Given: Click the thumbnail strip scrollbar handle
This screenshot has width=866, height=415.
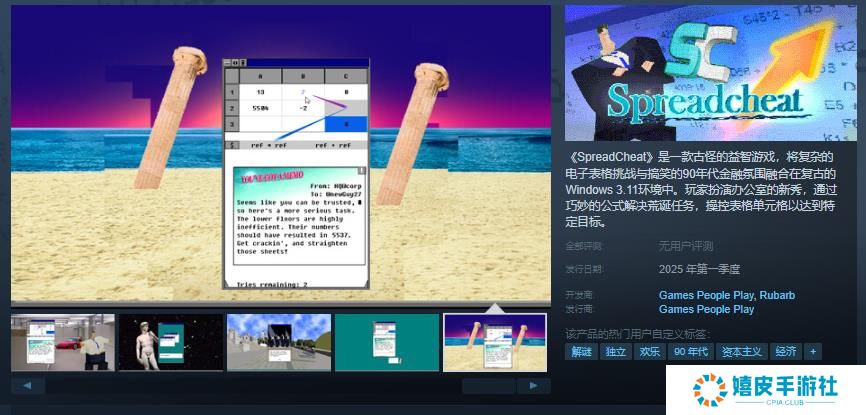Looking at the screenshot, I should pos(489,385).
